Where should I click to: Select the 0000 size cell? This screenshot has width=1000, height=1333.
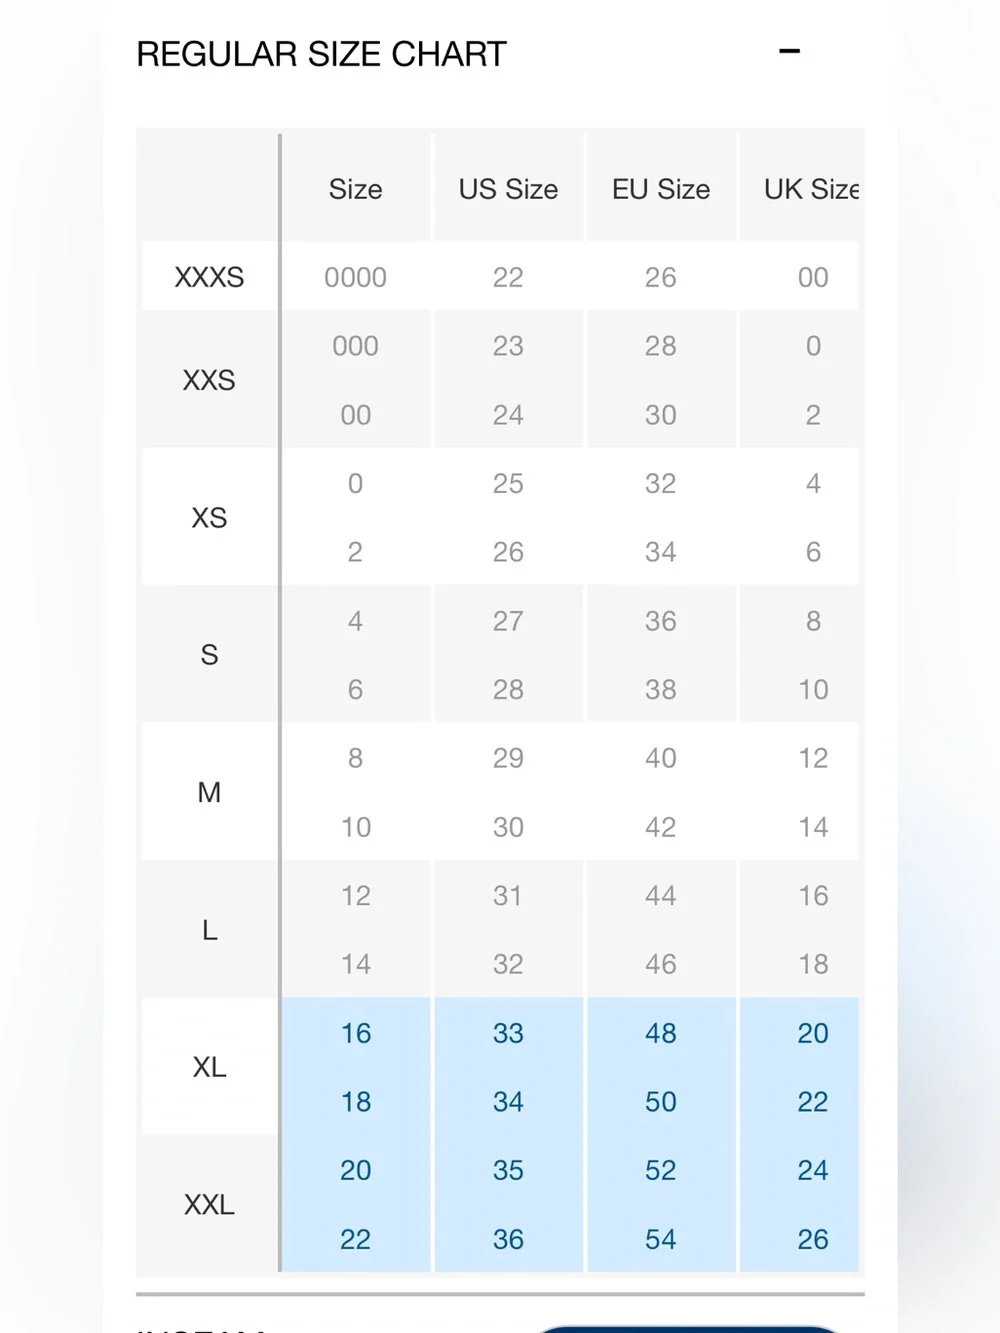355,277
